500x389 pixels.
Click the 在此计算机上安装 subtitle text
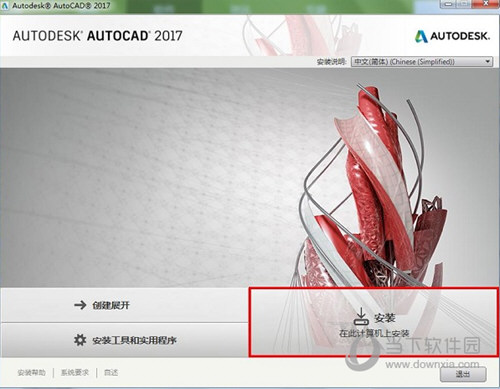(x=374, y=333)
